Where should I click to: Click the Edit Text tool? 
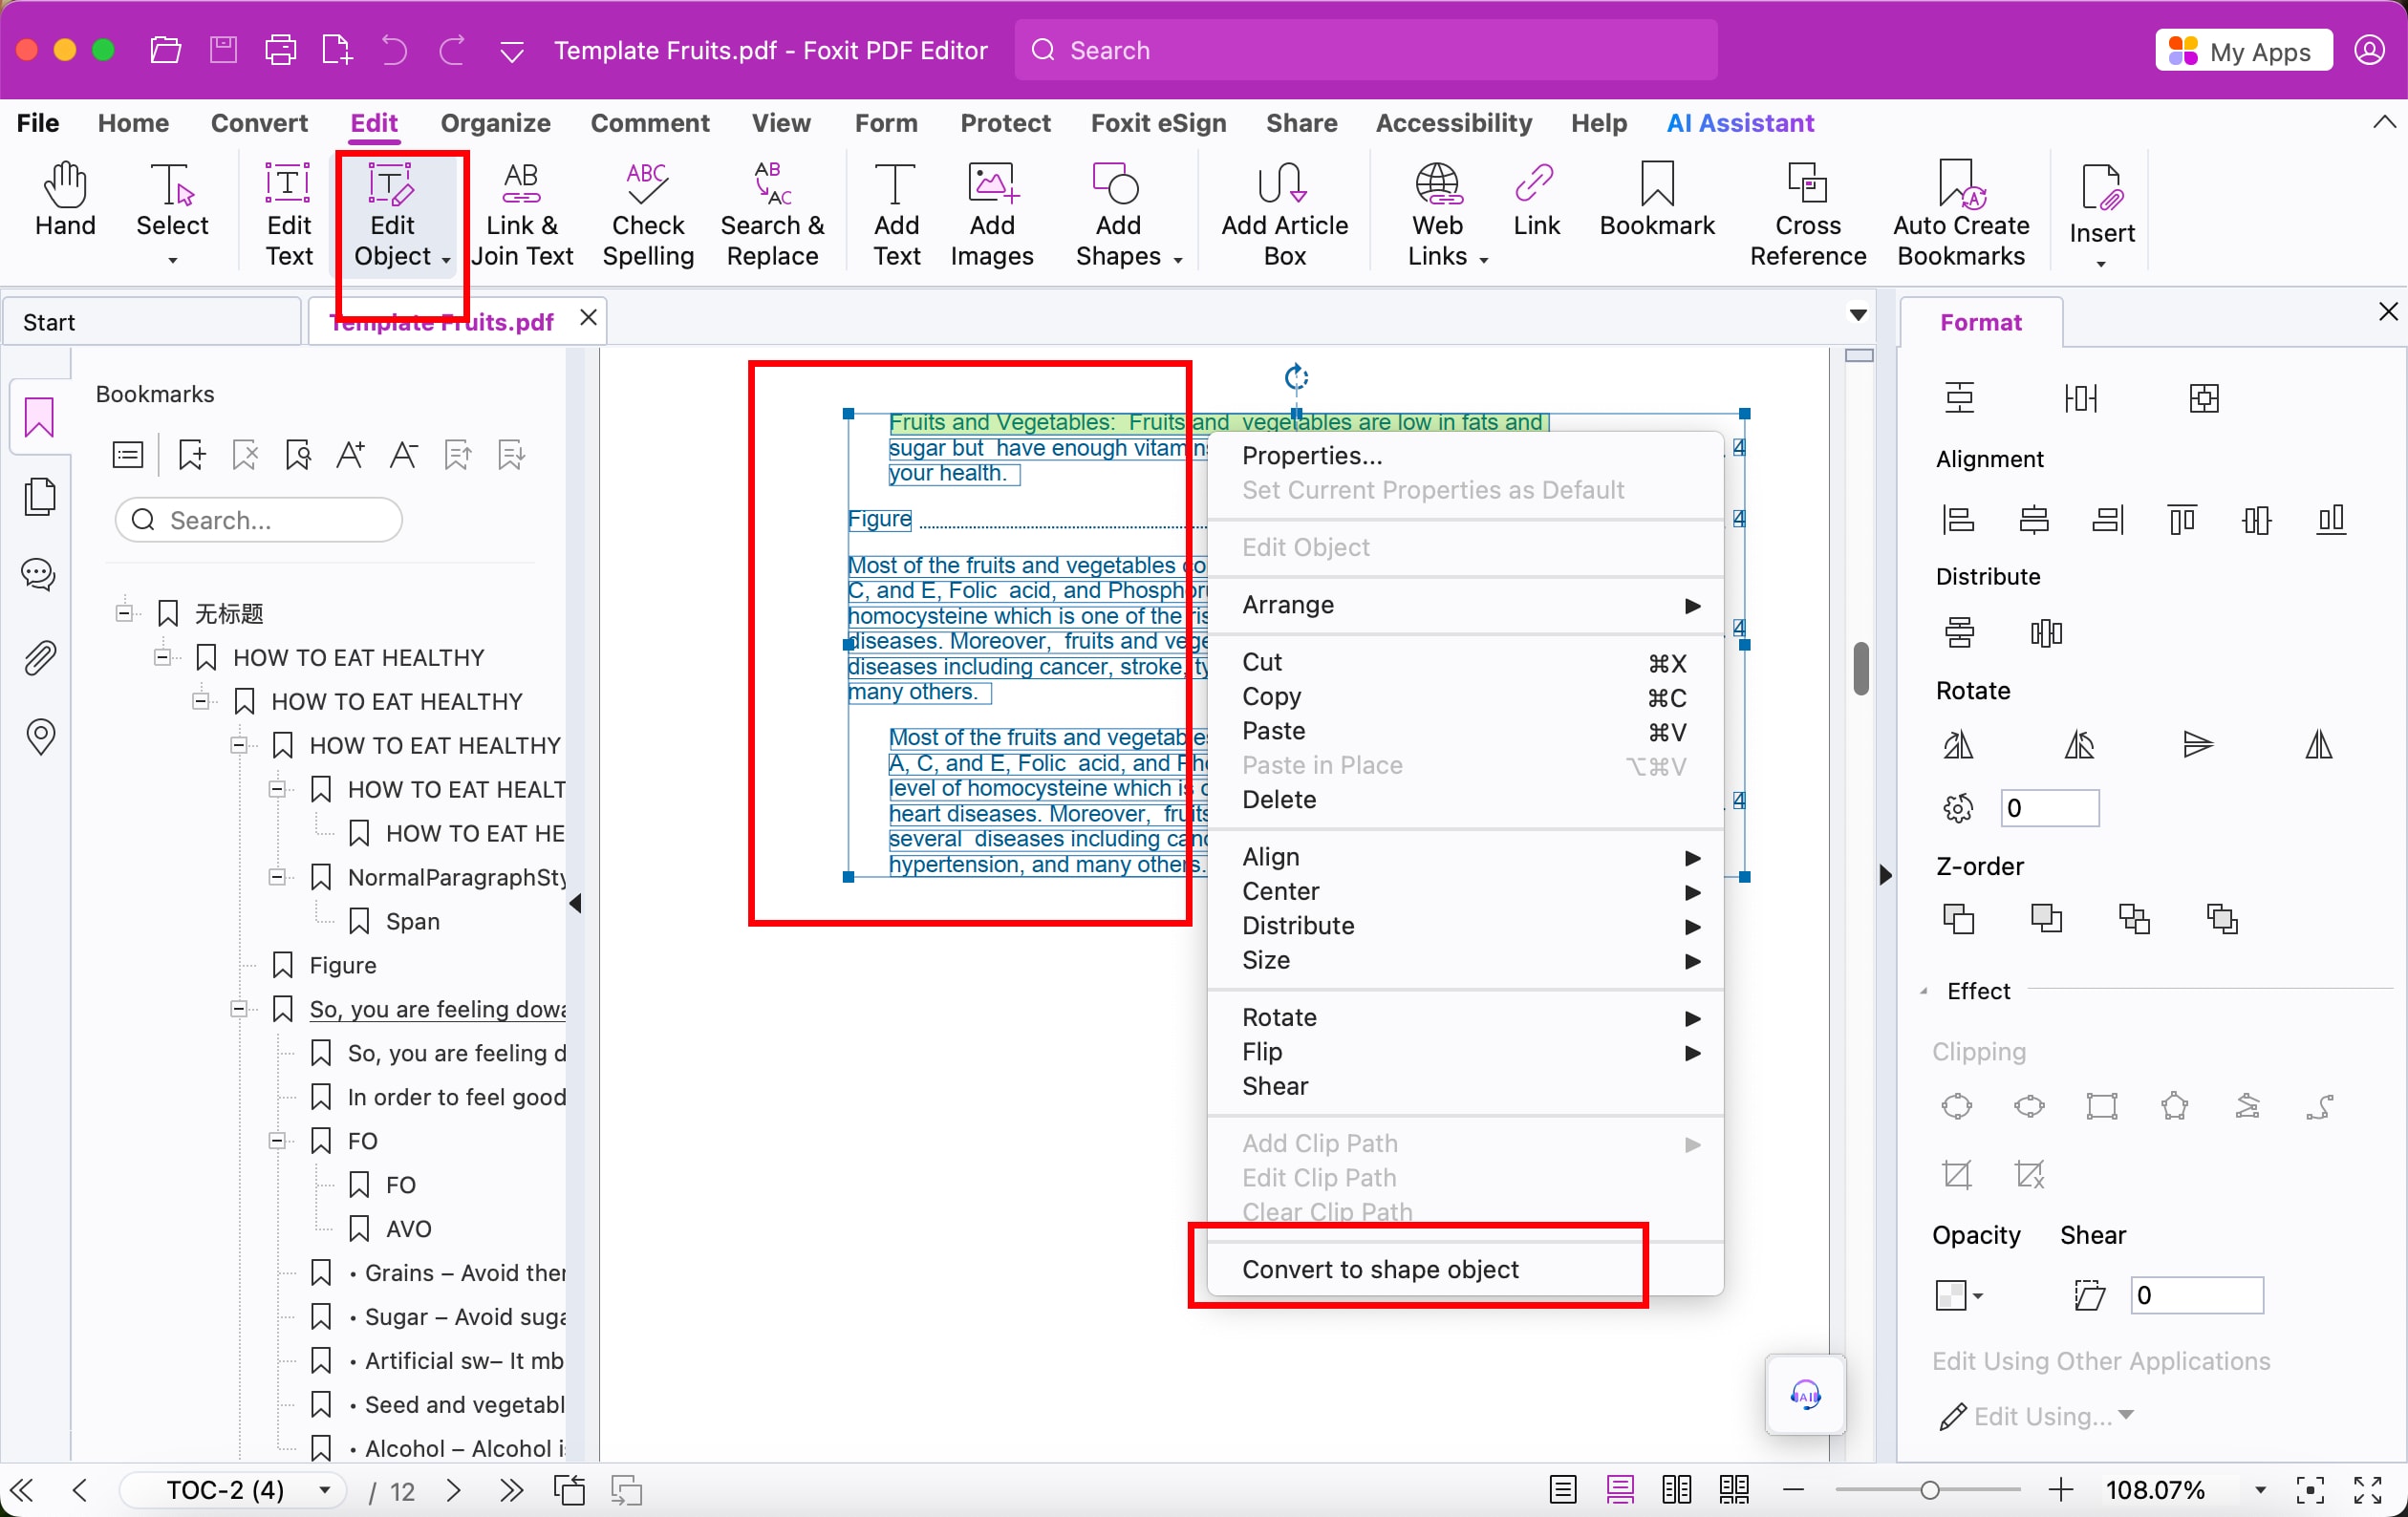289,213
